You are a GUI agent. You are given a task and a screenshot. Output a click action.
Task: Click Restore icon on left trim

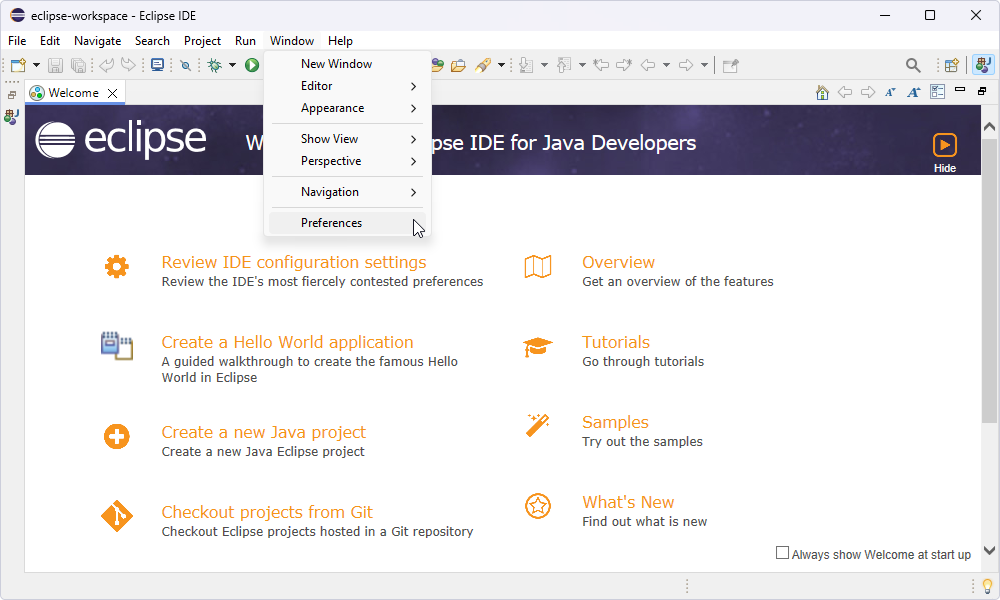pyautogui.click(x=12, y=95)
